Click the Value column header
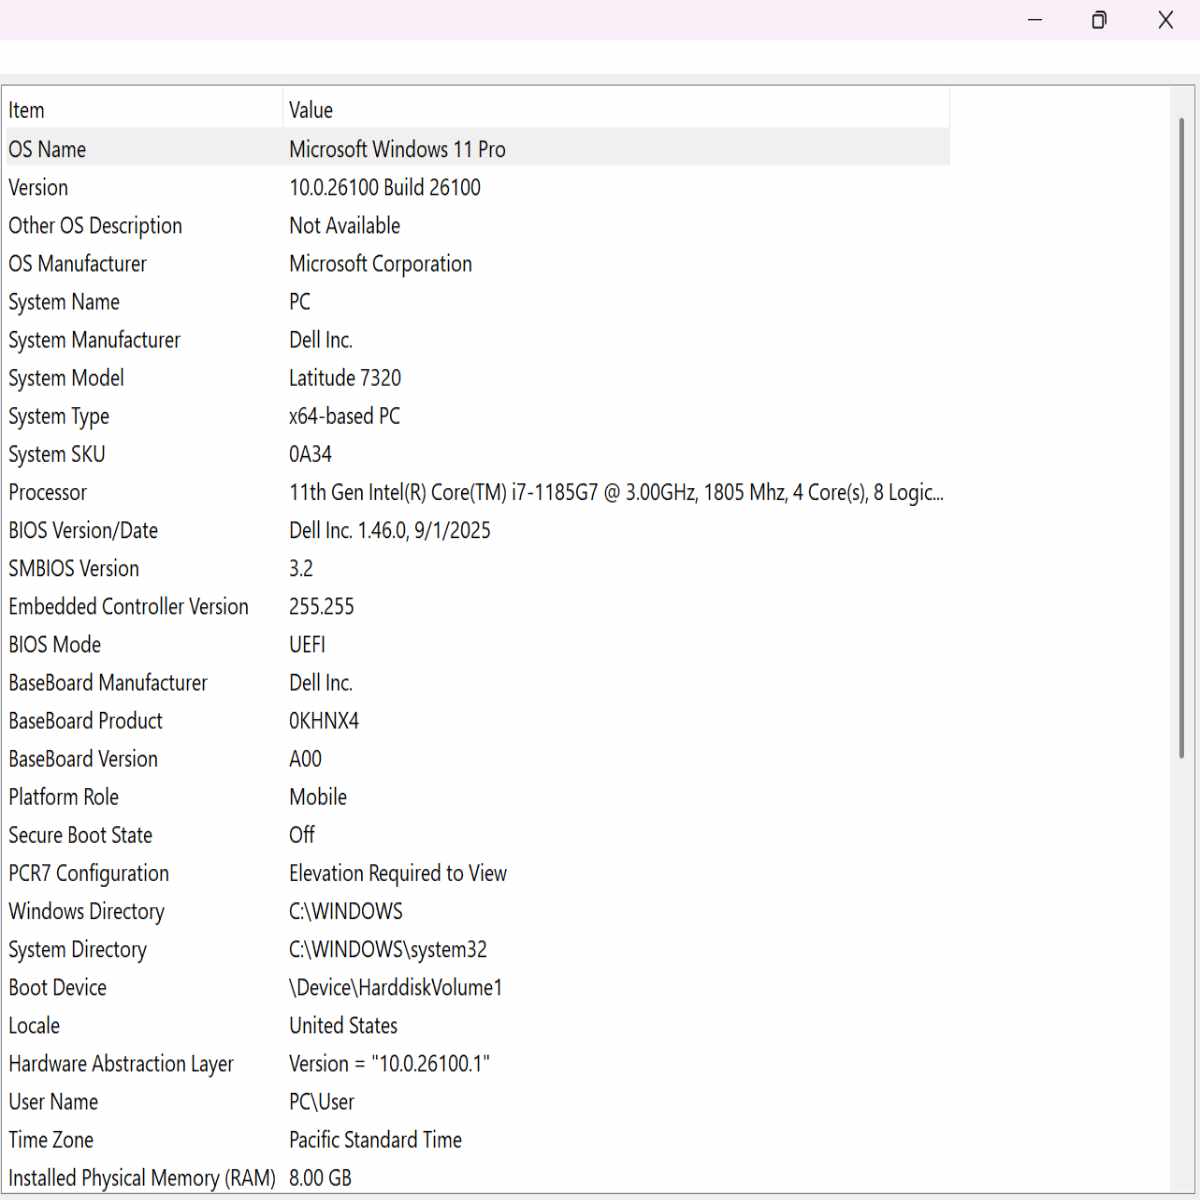This screenshot has height=1200, width=1200. 616,110
